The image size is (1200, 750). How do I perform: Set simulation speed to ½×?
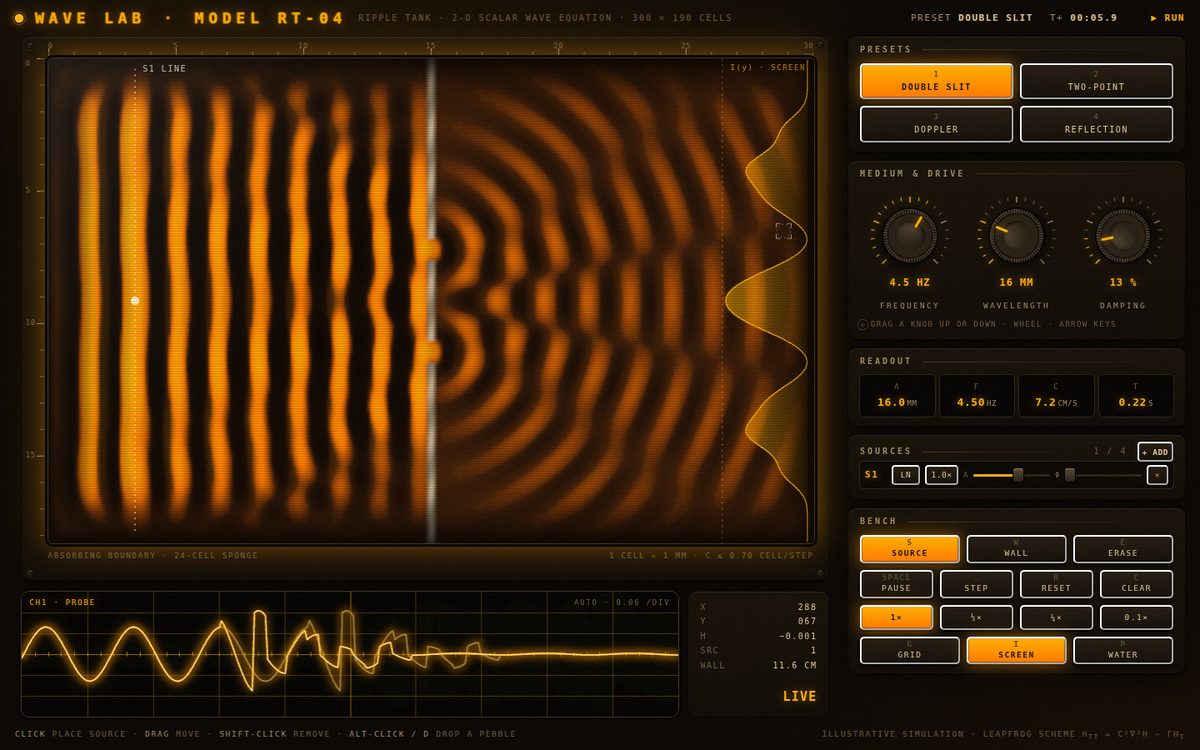tap(976, 618)
